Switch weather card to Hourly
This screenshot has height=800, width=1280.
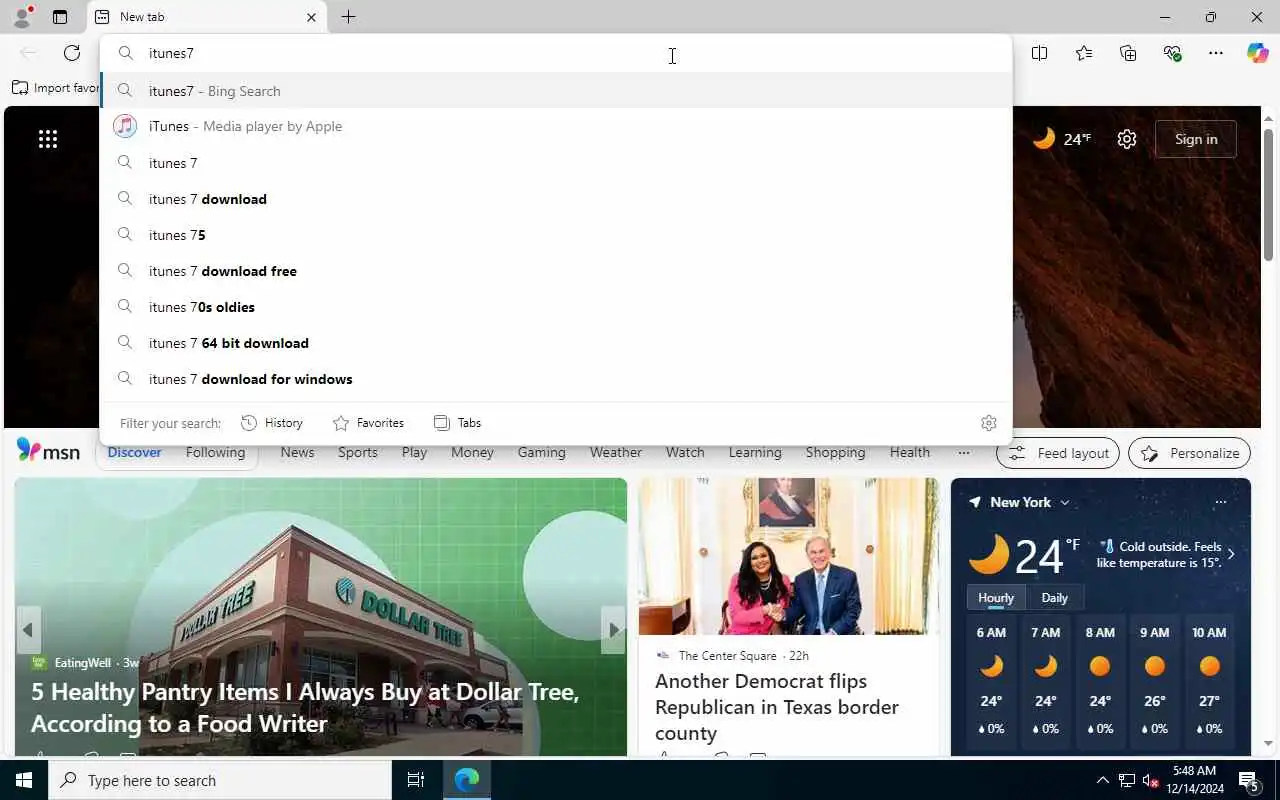coord(996,598)
